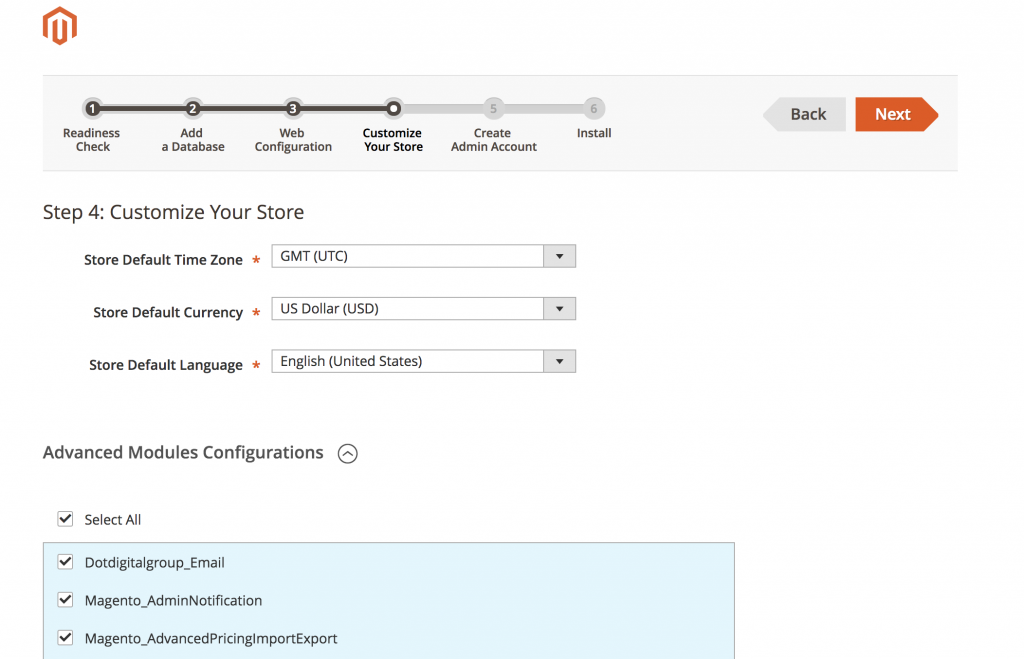Disable the Magento_AdminNotification module
Image resolution: width=1024 pixels, height=659 pixels.
[x=65, y=600]
